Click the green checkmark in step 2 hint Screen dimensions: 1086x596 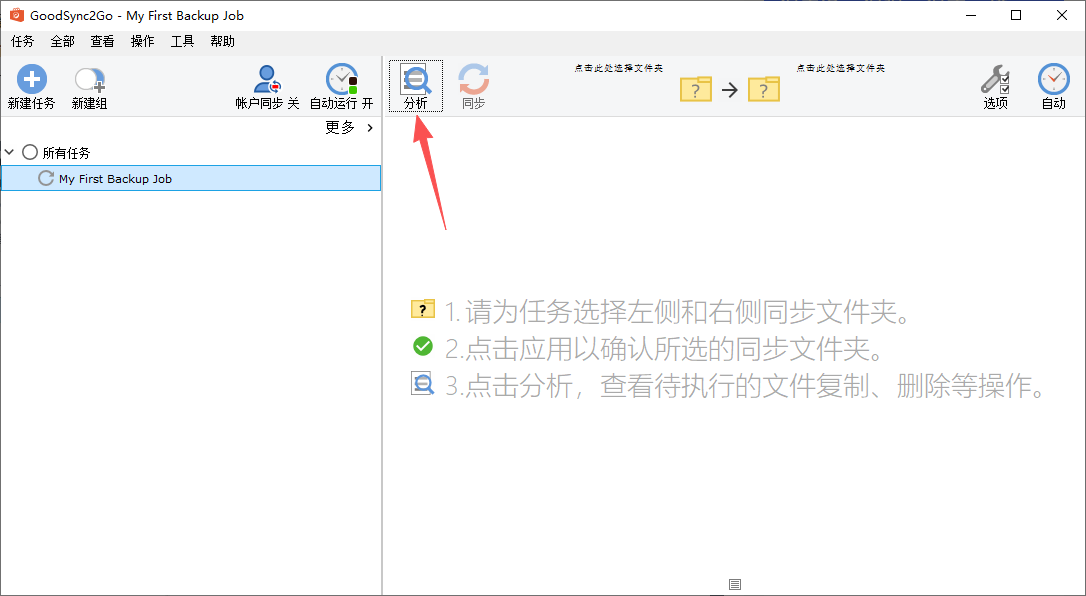click(x=422, y=346)
